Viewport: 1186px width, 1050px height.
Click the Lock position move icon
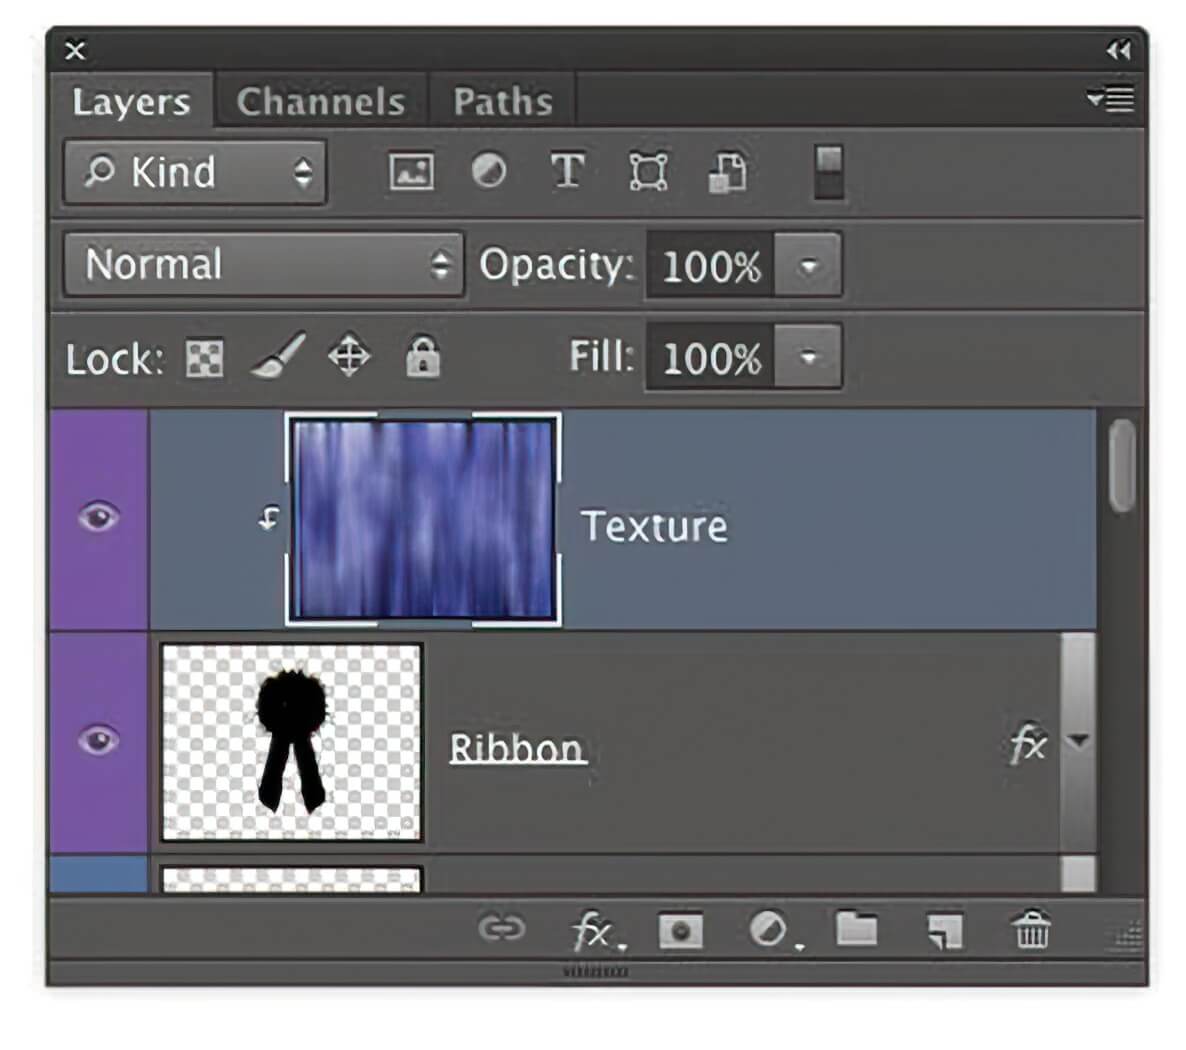click(x=349, y=357)
